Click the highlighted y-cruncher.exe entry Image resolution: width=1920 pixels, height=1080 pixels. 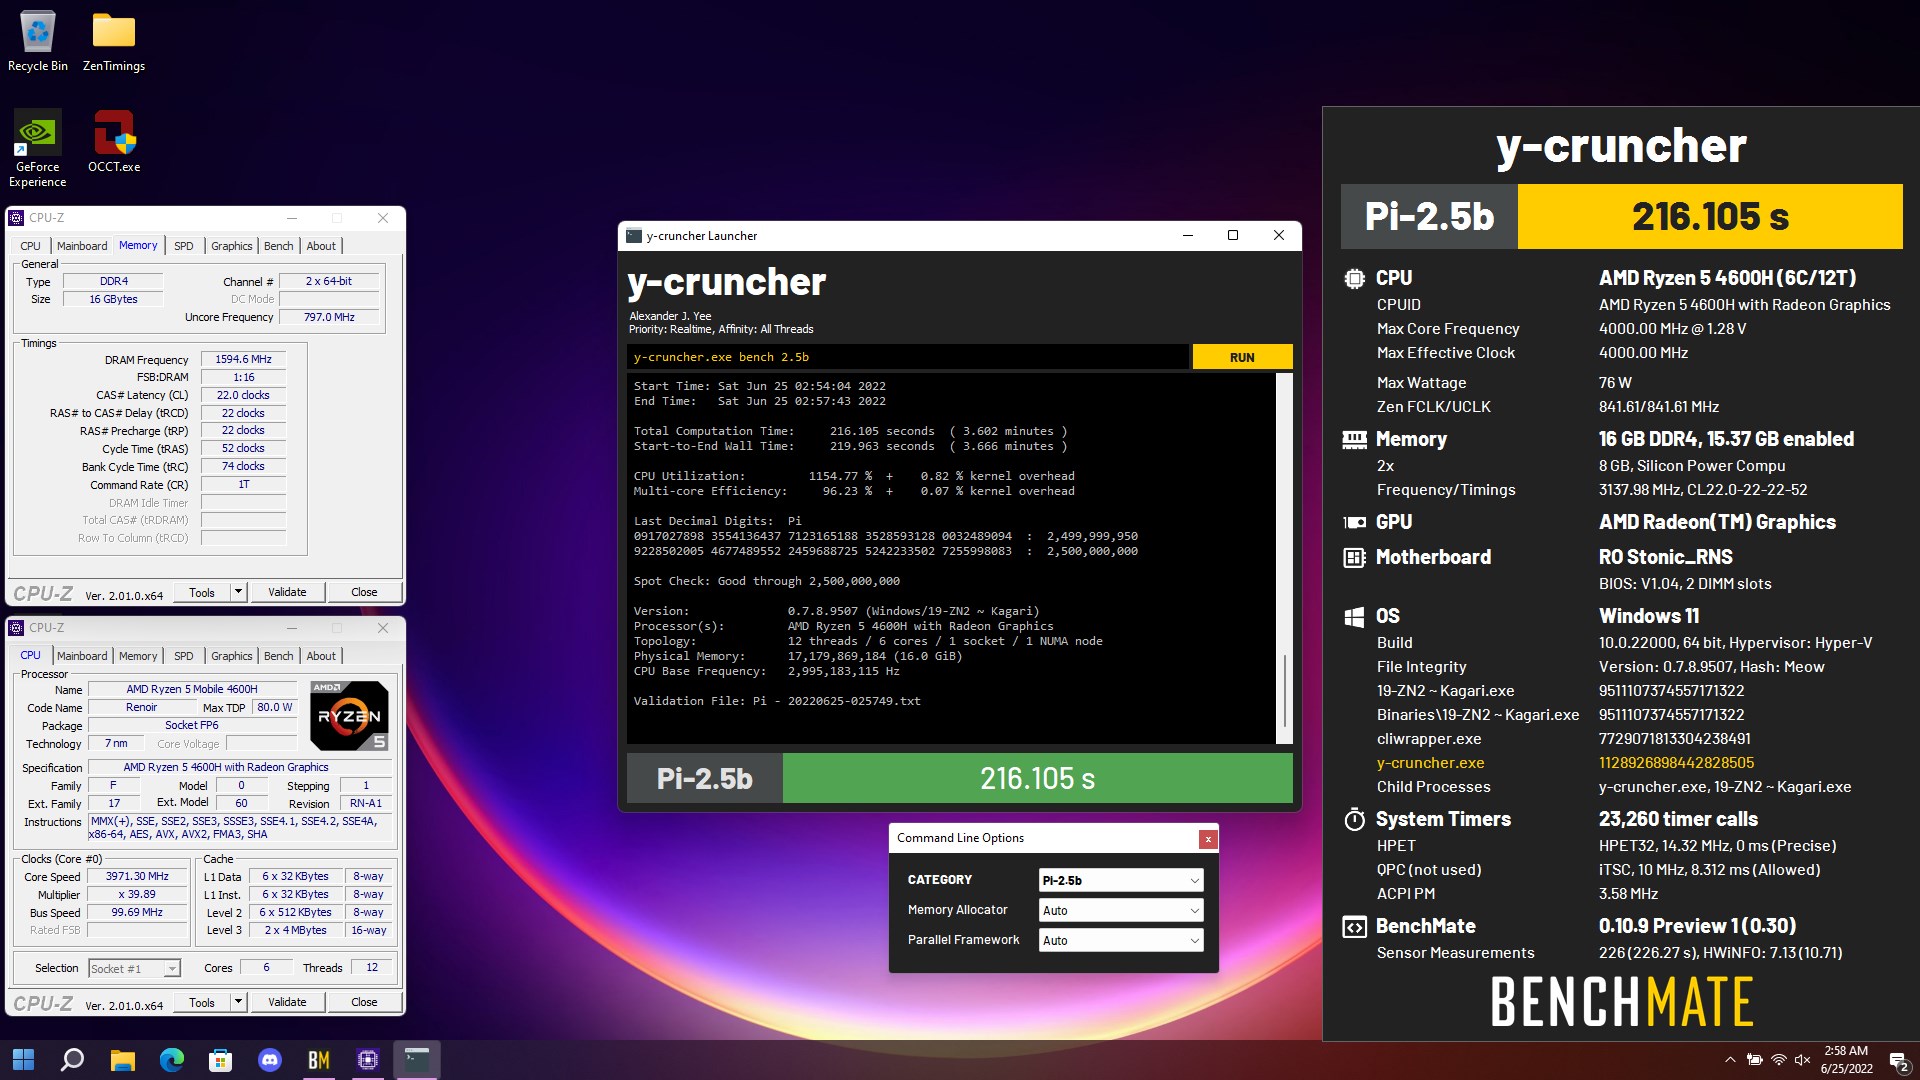(x=1430, y=763)
